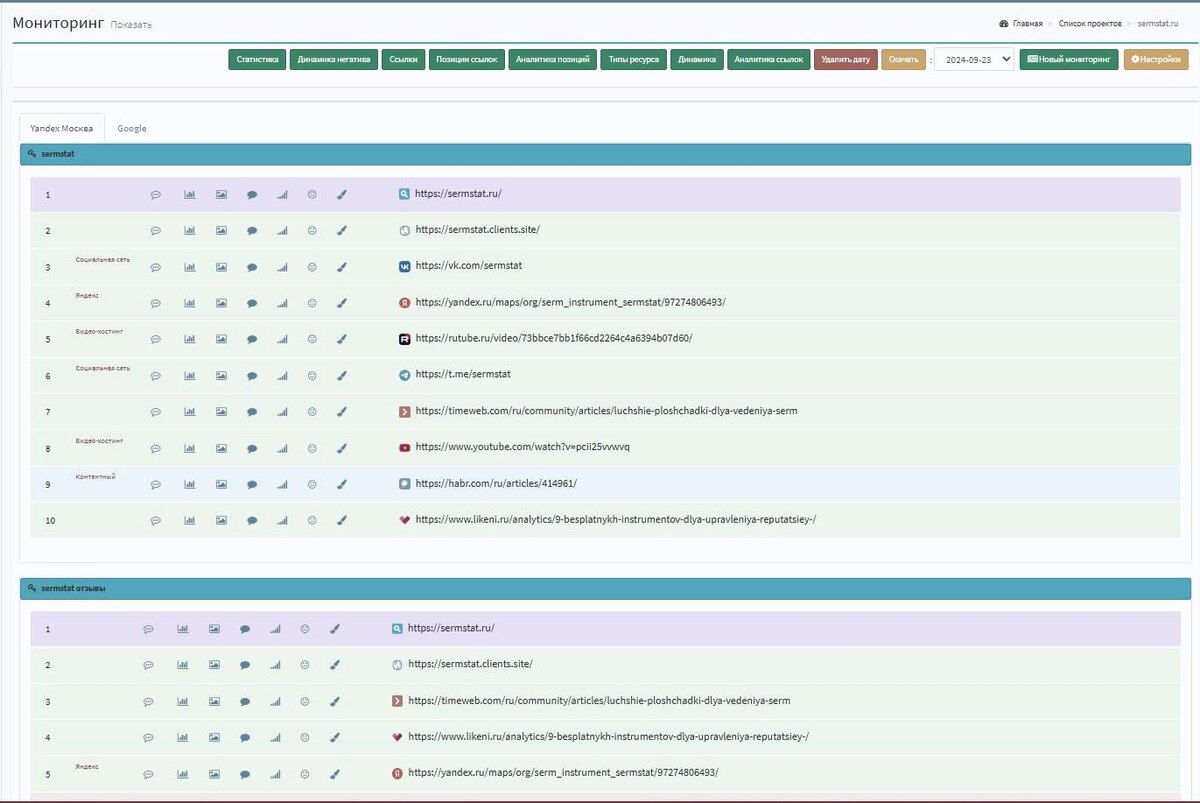
Task: Click the paintbrush icon in the yandex.ru/maps row of the sermstat group
Action: click(x=341, y=303)
